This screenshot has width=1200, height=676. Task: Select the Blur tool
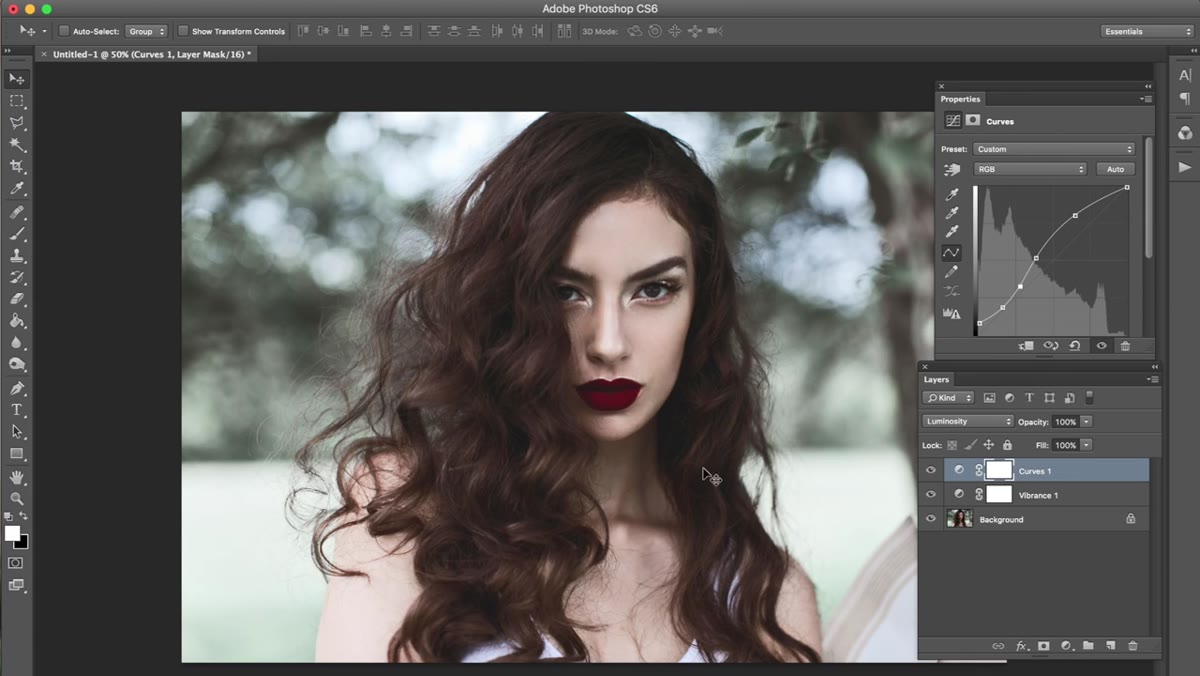[x=17, y=343]
